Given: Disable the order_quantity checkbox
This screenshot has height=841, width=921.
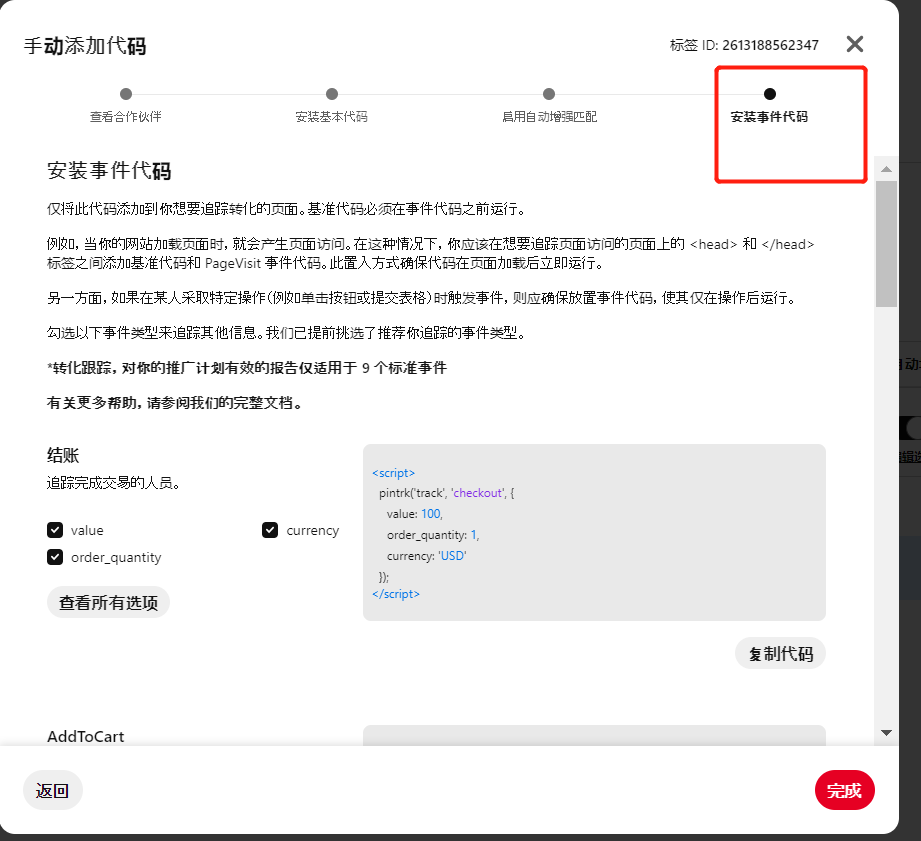Looking at the screenshot, I should coord(55,557).
